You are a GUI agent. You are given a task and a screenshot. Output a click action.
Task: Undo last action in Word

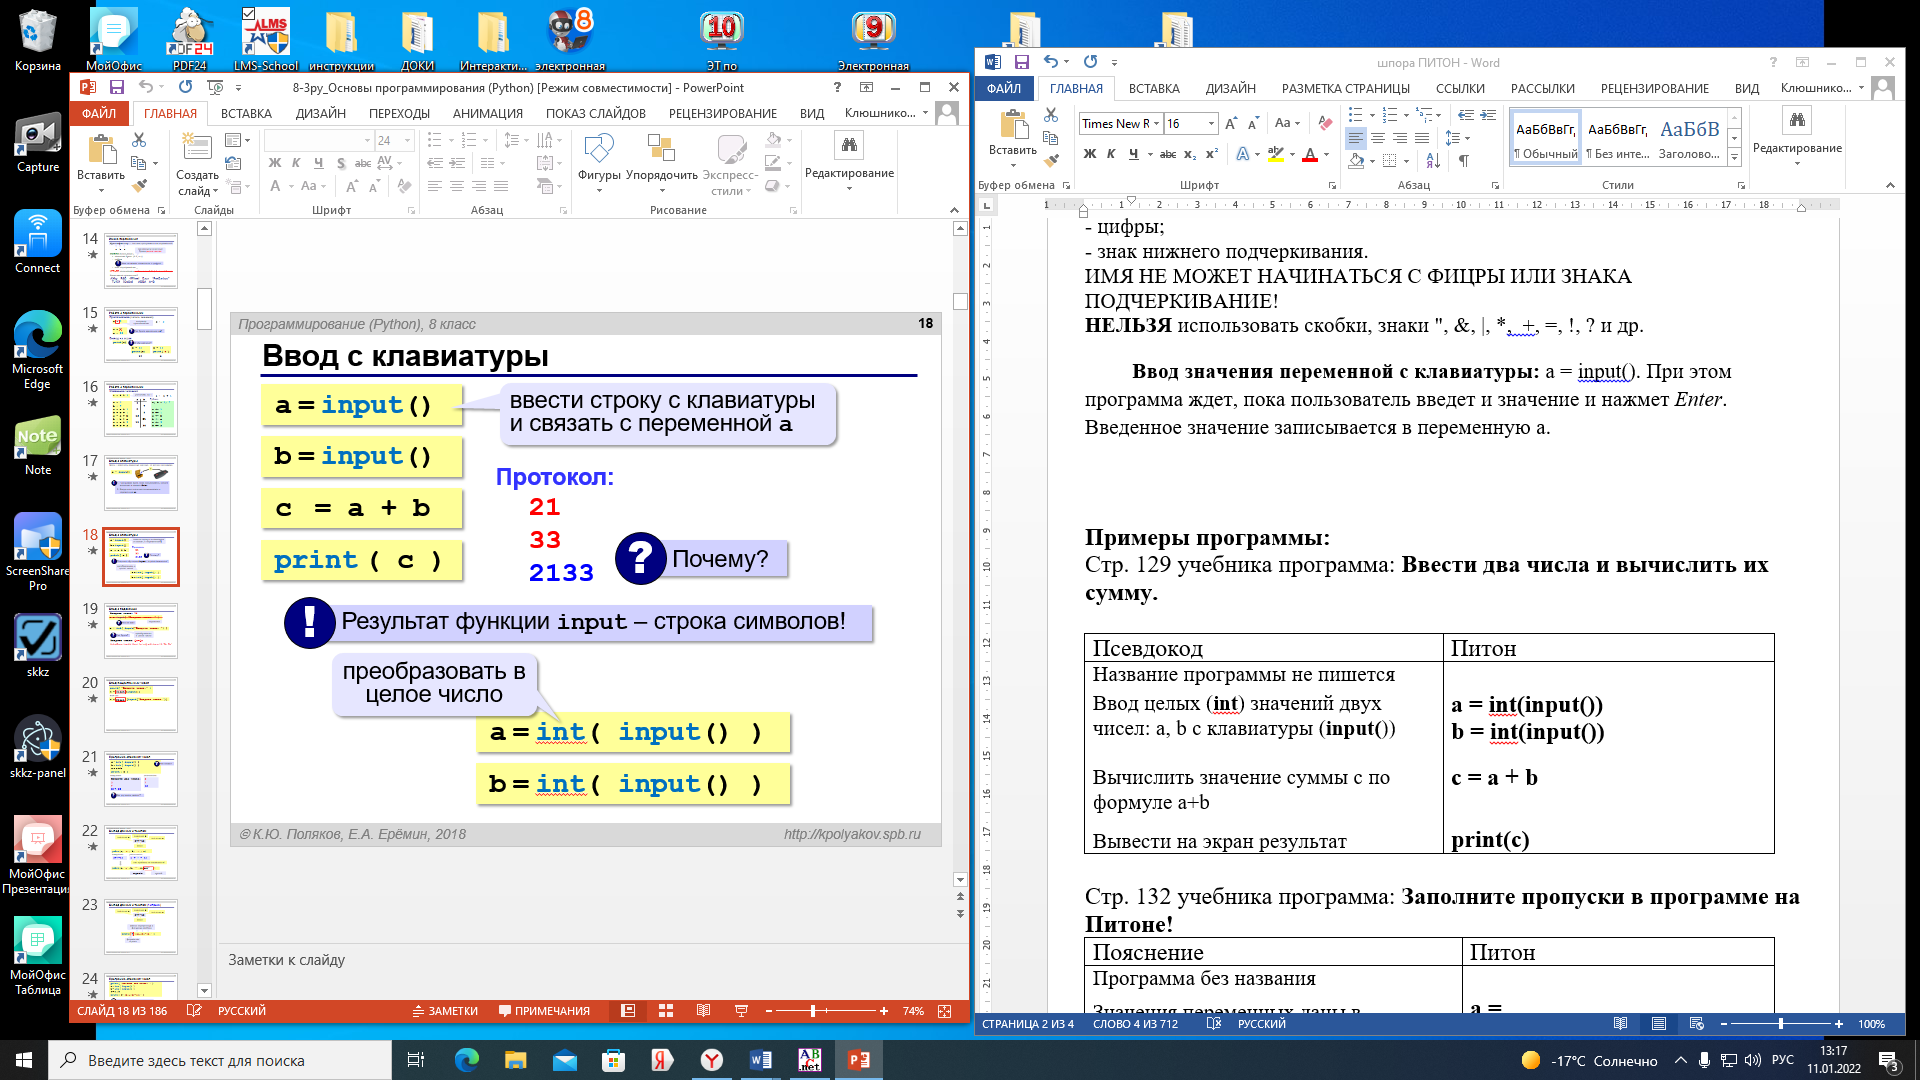[1051, 62]
